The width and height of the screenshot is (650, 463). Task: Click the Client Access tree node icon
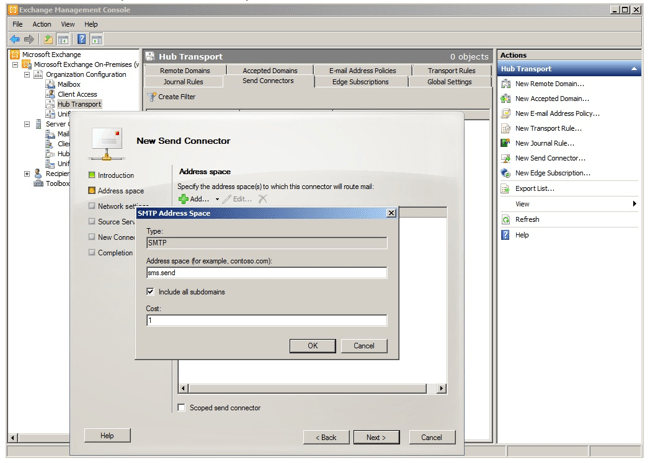[50, 94]
